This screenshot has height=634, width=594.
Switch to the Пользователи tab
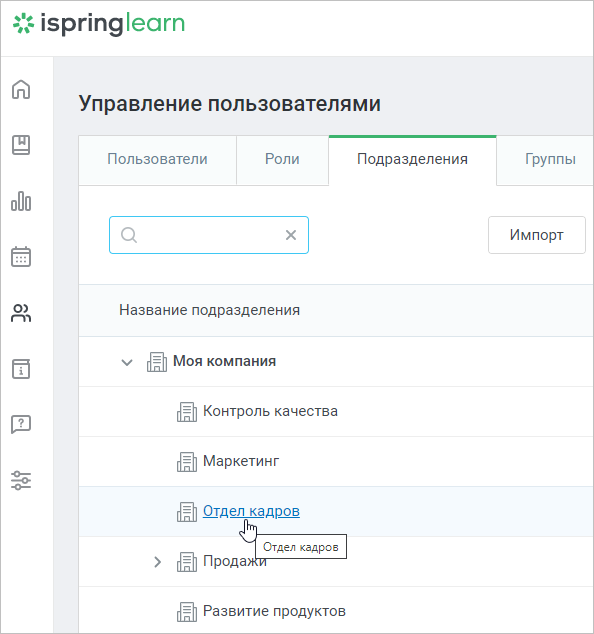pos(157,159)
